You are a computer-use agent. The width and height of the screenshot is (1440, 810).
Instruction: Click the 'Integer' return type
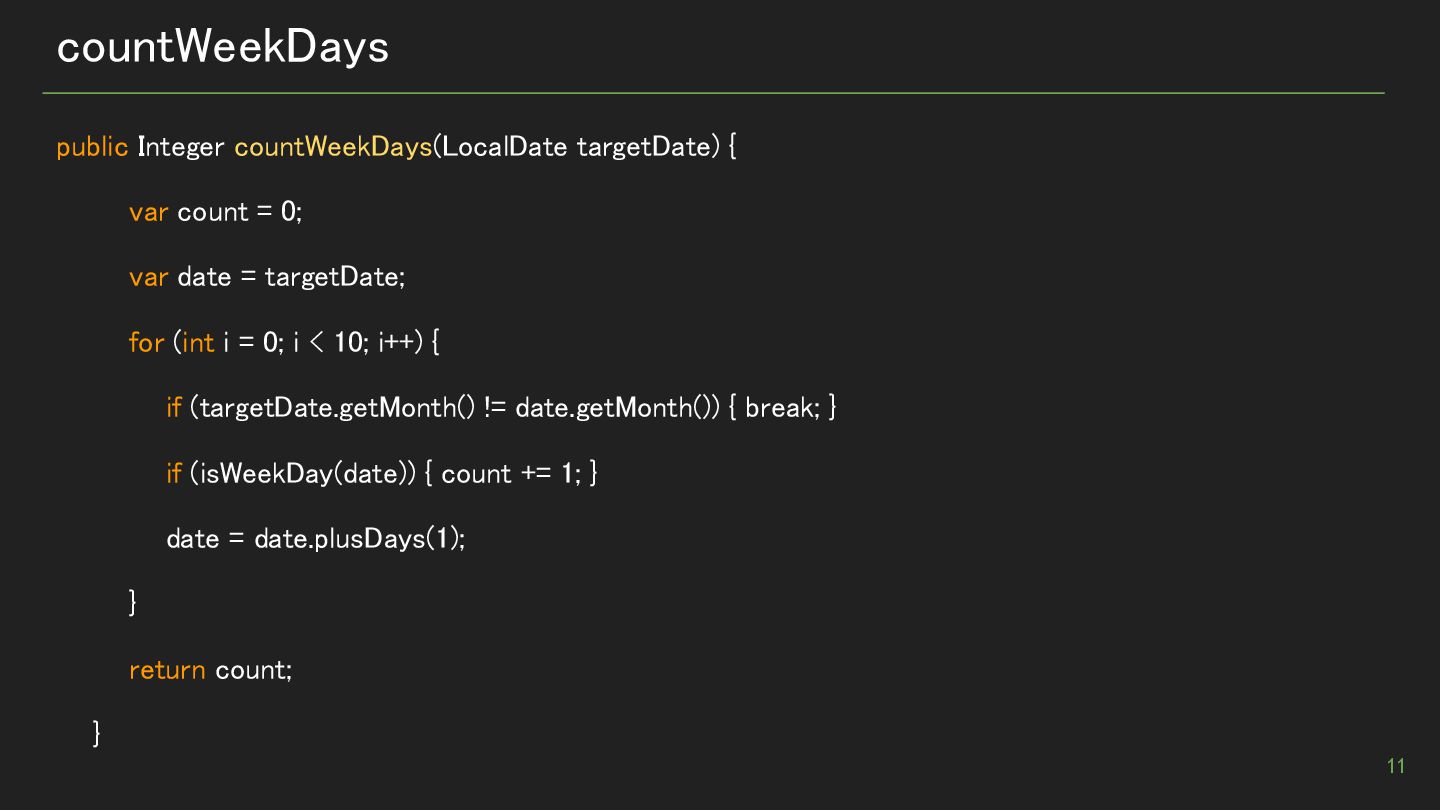pos(181,147)
